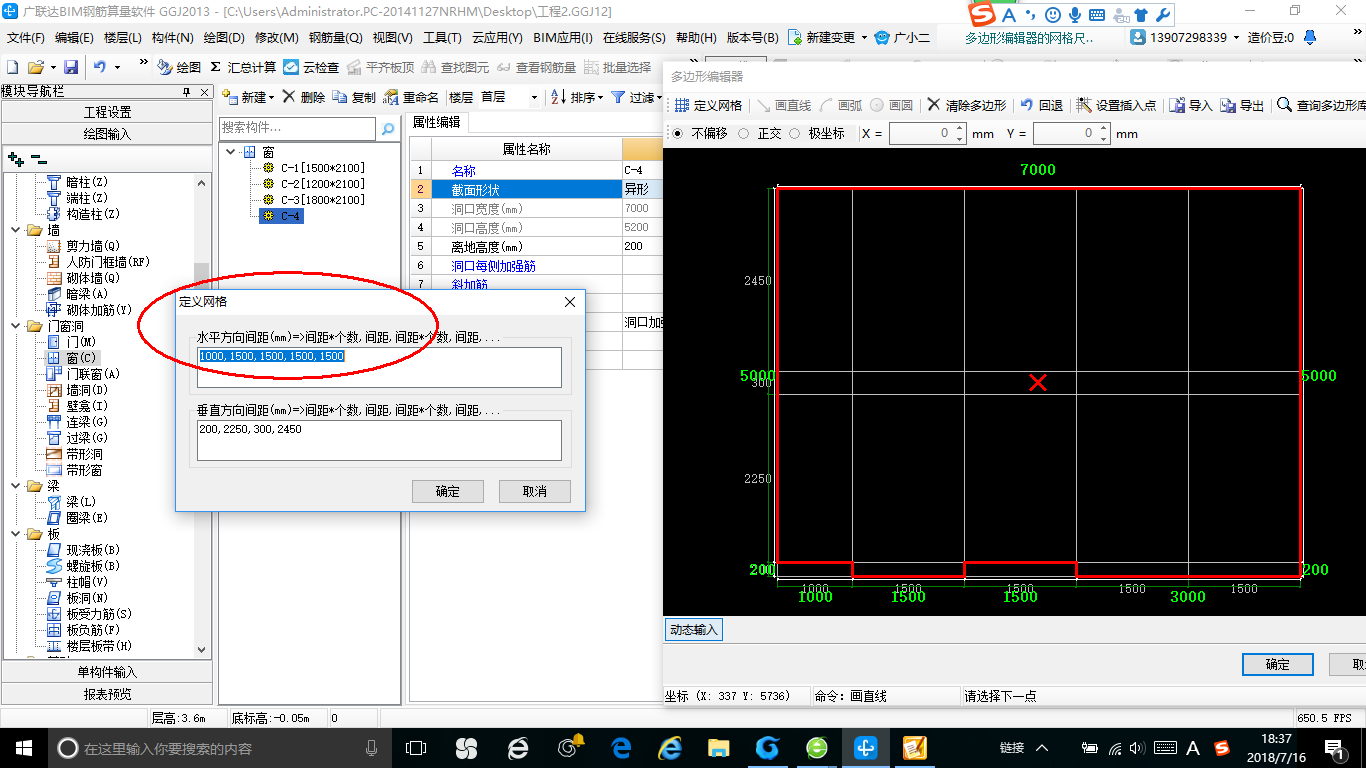Open the 报表预览 section

107,694
